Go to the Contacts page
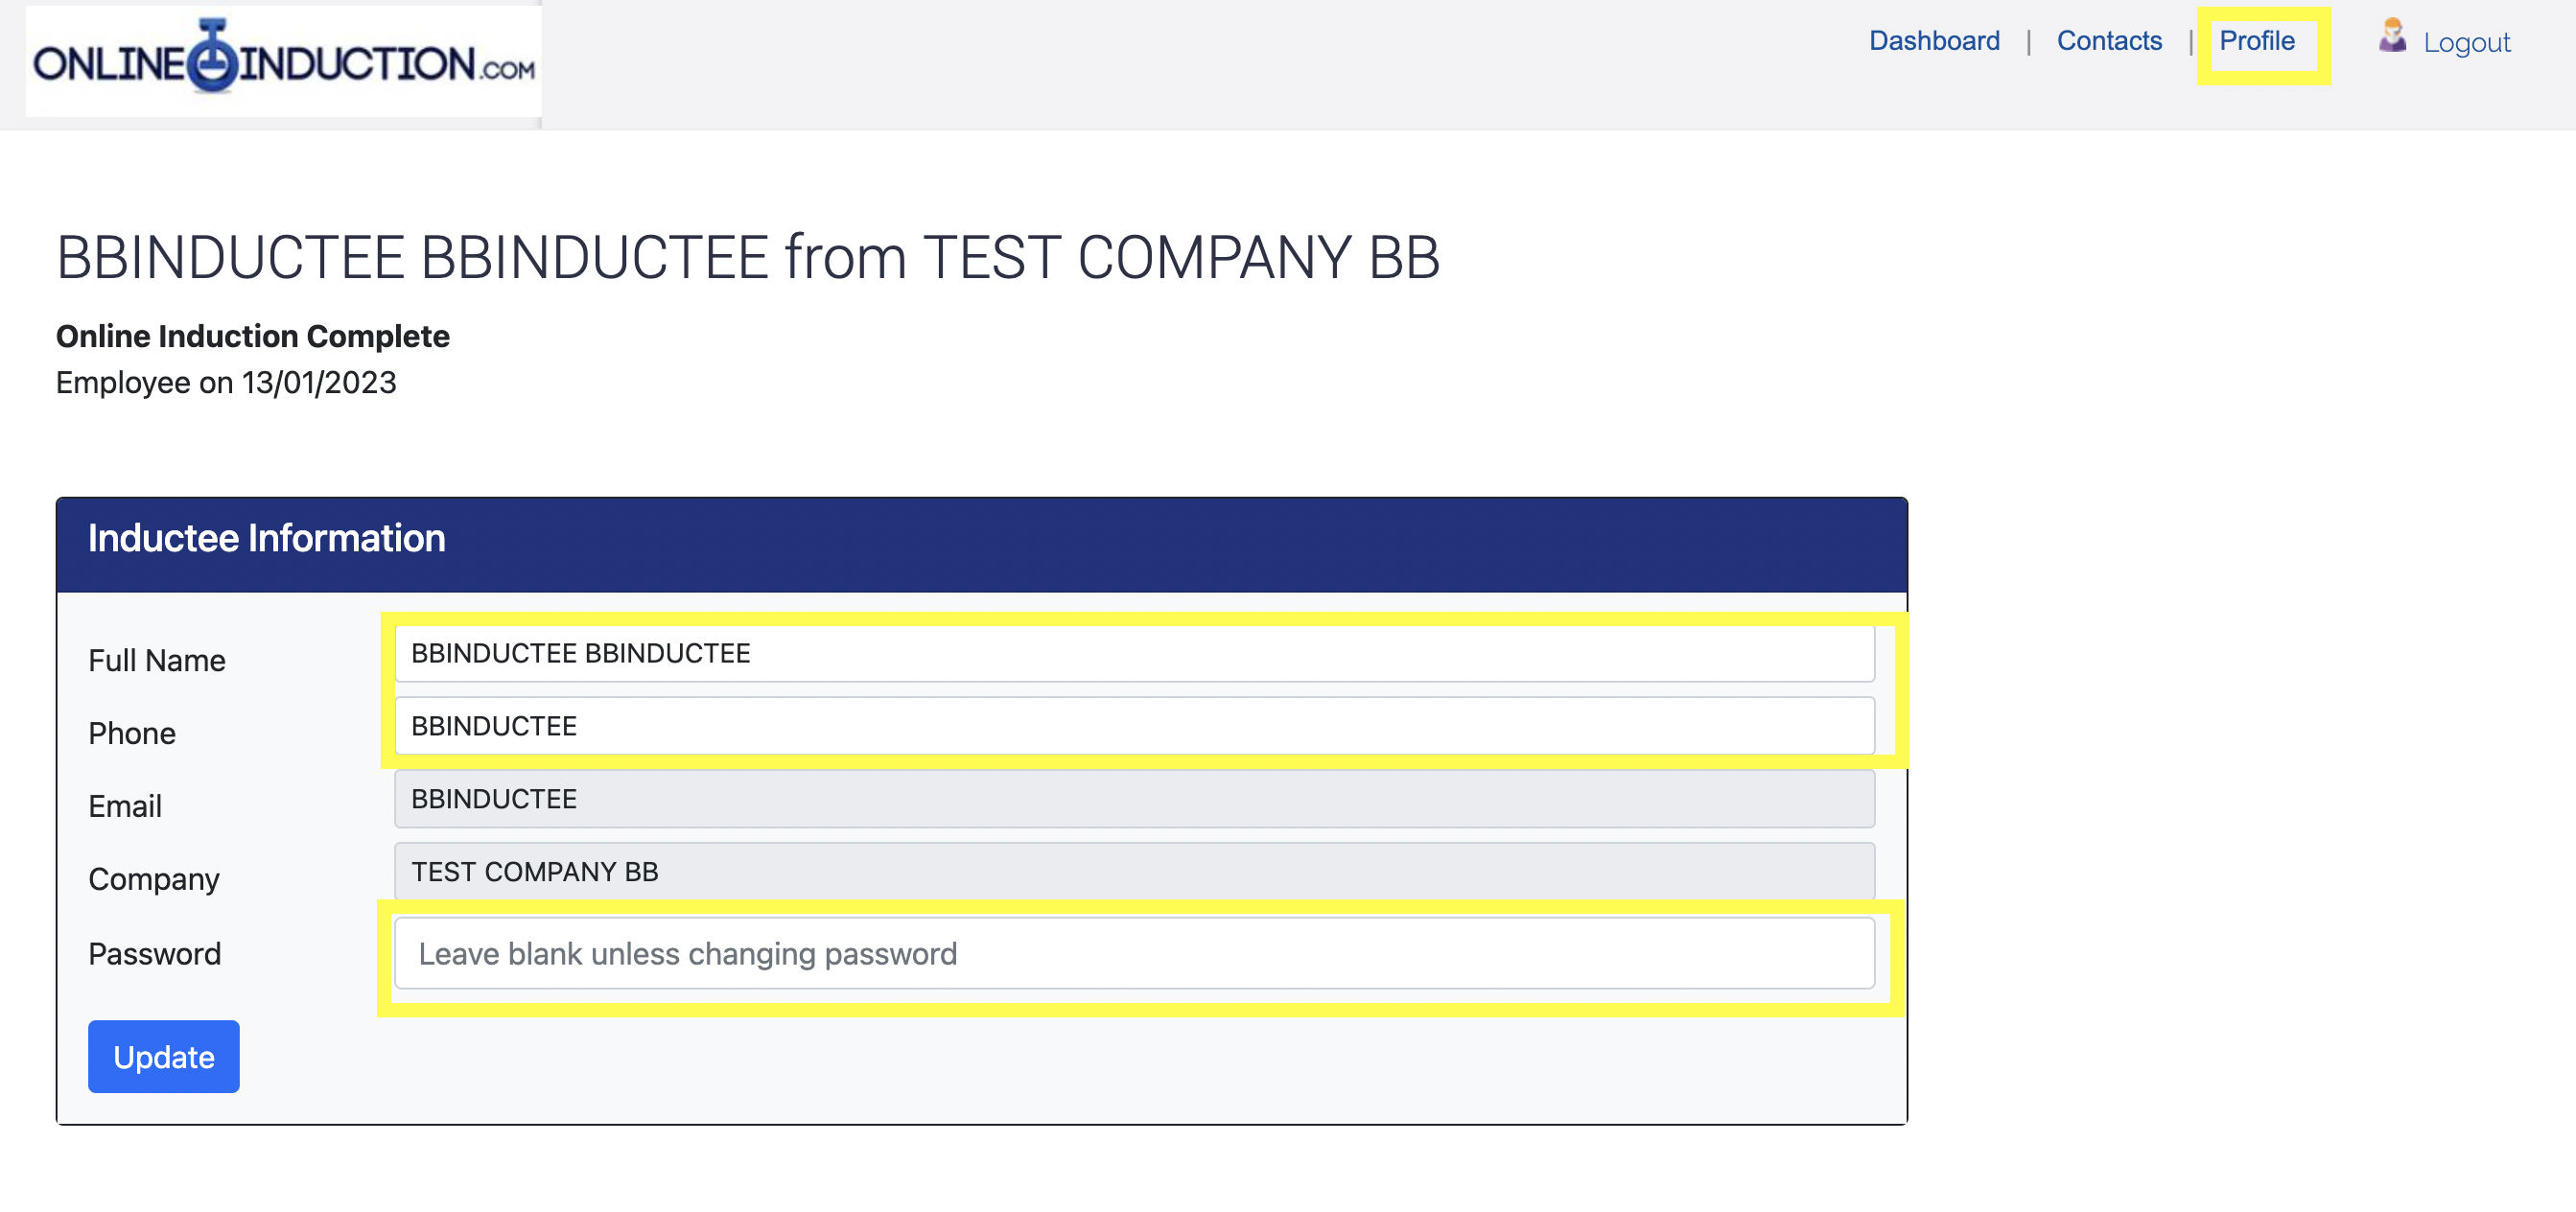The width and height of the screenshot is (2576, 1212). coord(2109,41)
